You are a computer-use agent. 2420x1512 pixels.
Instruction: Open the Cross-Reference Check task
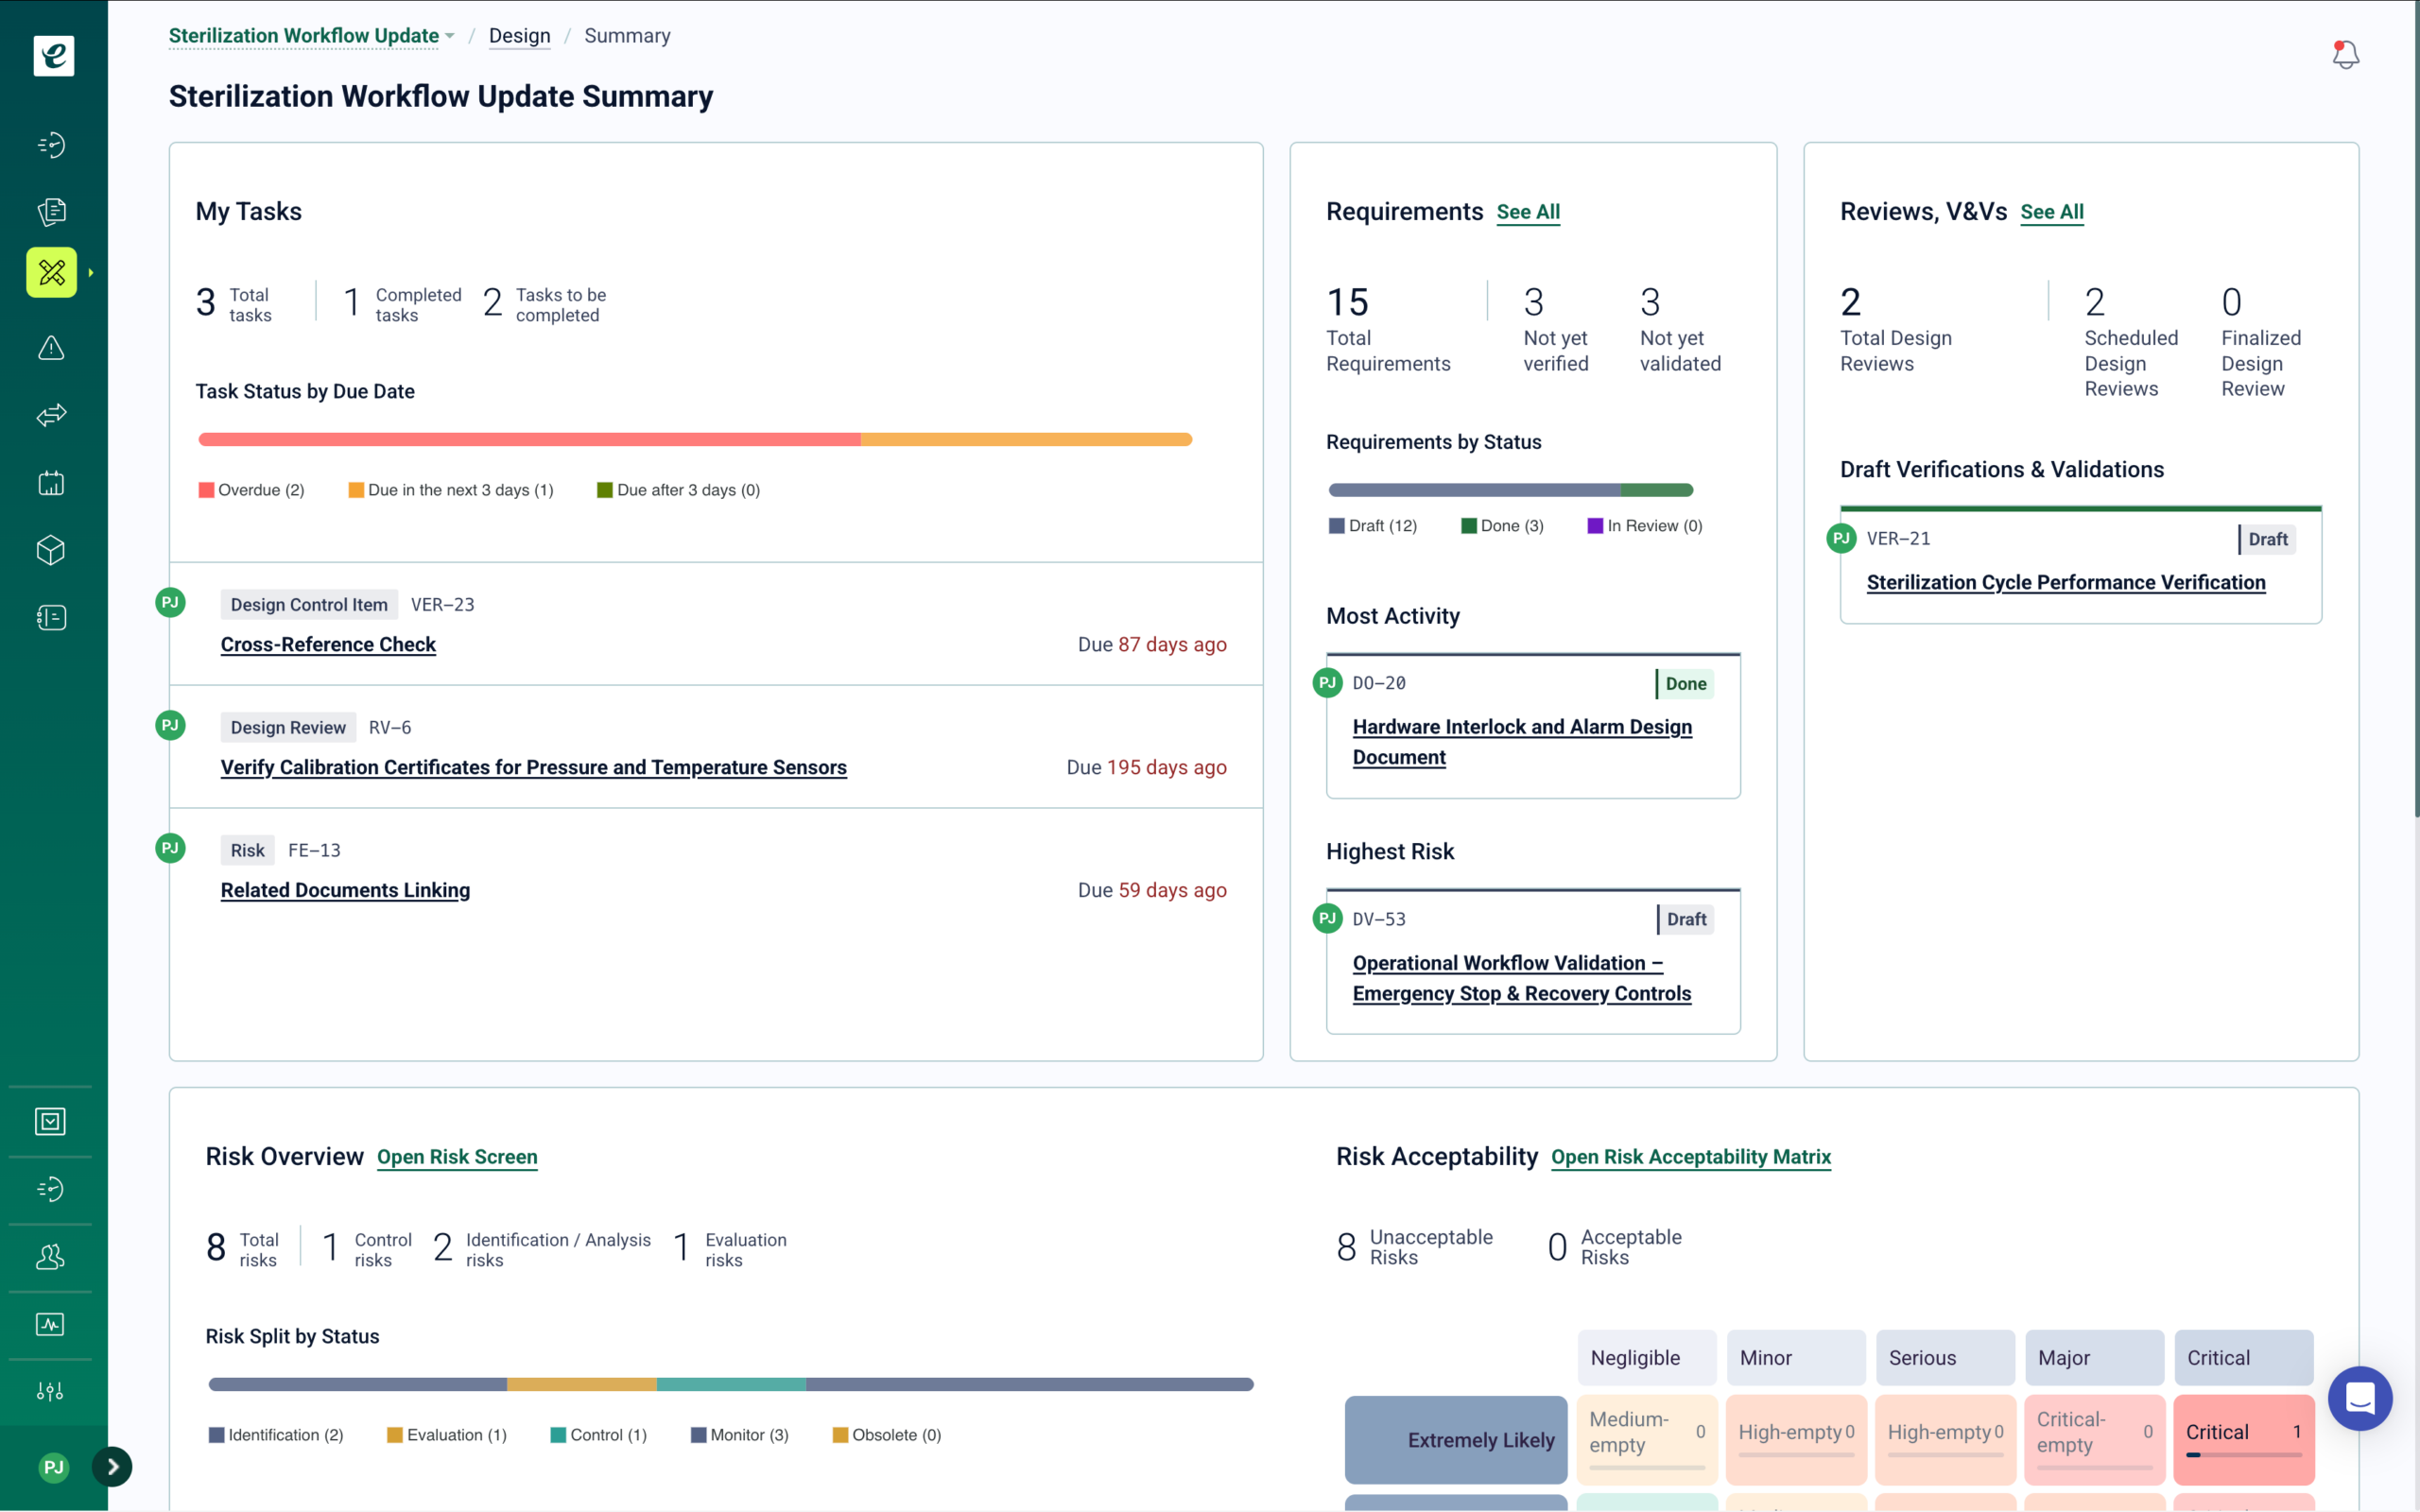click(328, 645)
